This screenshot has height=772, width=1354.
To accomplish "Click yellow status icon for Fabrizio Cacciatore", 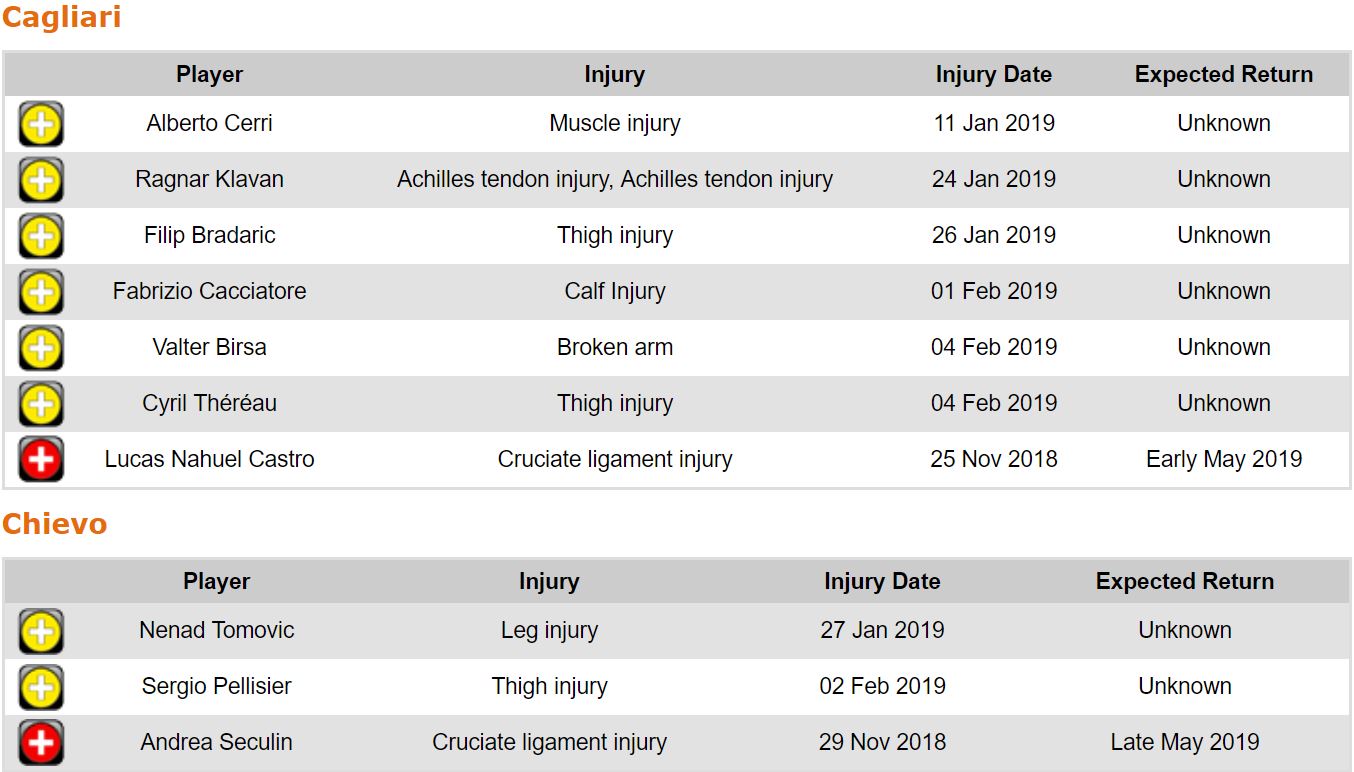I will (x=41, y=292).
